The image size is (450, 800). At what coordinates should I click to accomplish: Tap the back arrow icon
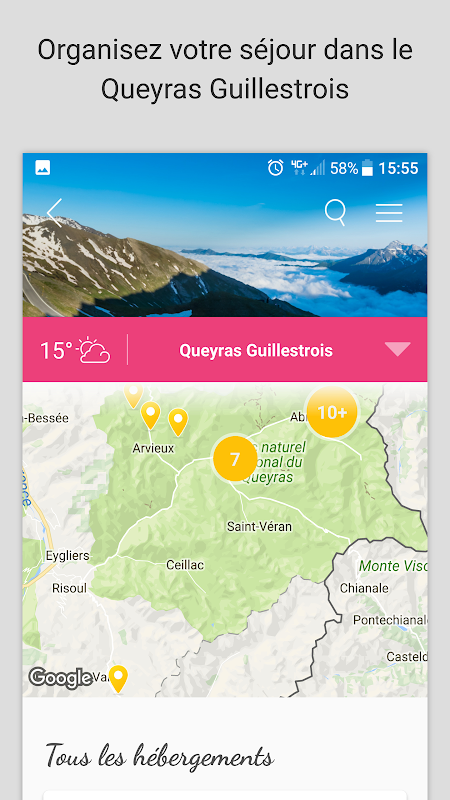tap(54, 213)
